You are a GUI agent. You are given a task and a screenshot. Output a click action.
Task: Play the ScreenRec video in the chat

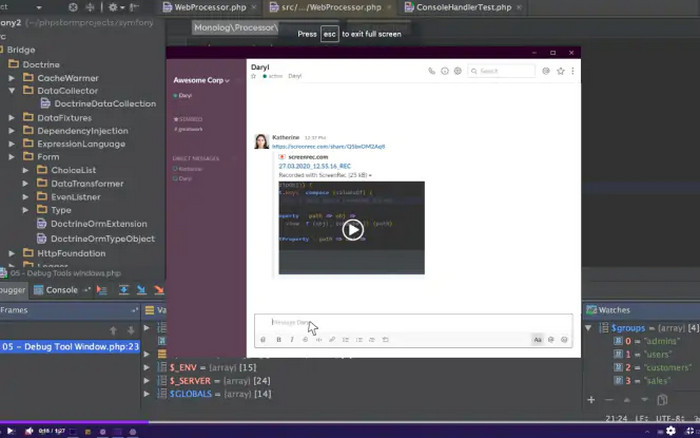click(352, 229)
